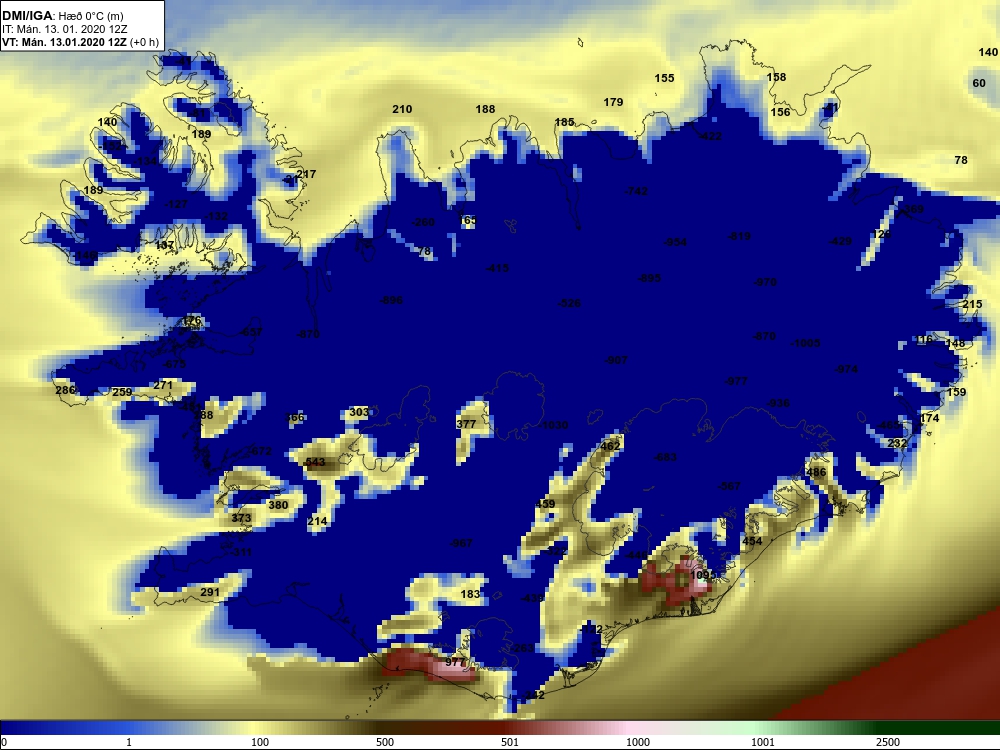Click the 286 value on the western peninsula
The width and height of the screenshot is (1000, 750).
pos(65,390)
